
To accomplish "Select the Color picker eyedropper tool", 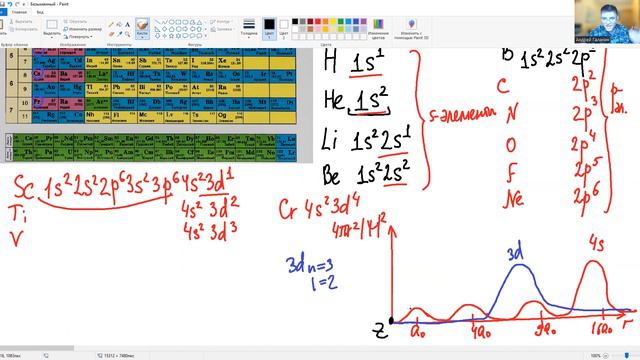I will coord(119,34).
